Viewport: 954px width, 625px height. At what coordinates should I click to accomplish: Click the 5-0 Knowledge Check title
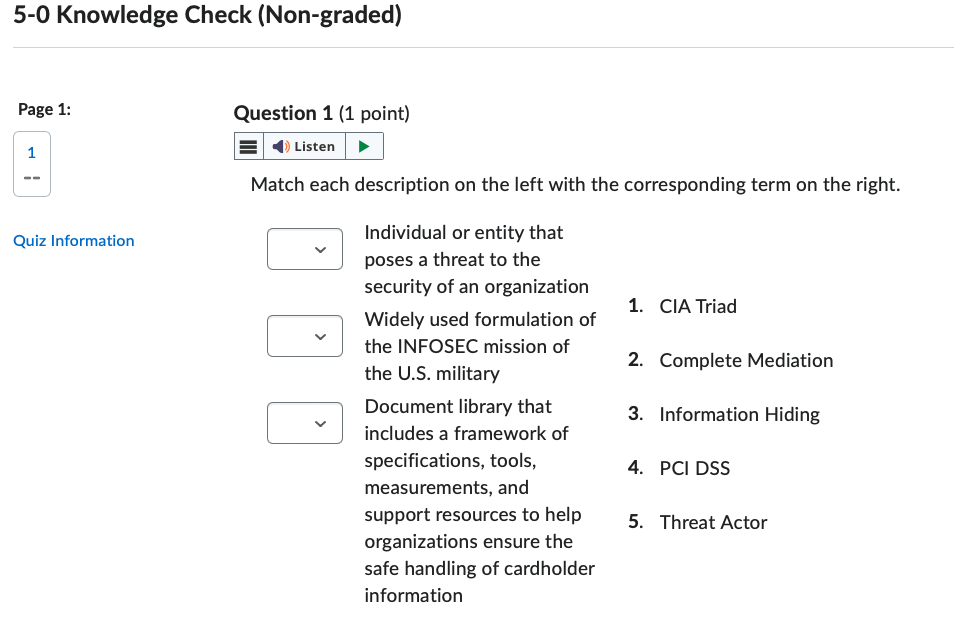[x=206, y=15]
